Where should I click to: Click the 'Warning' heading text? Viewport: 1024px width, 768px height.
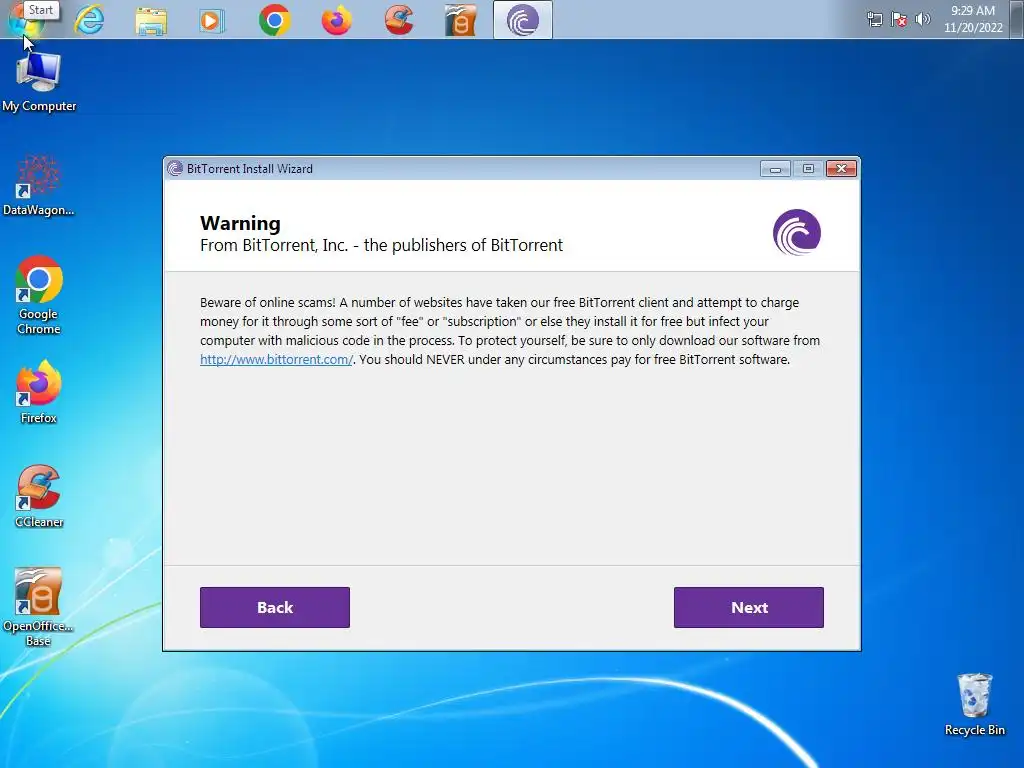coord(240,223)
